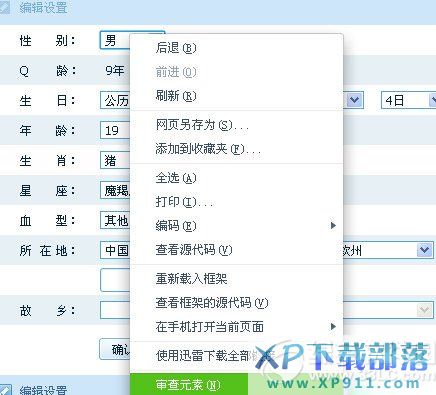Click 重新载入框架 menu item
This screenshot has height=395, width=436.
(191, 279)
